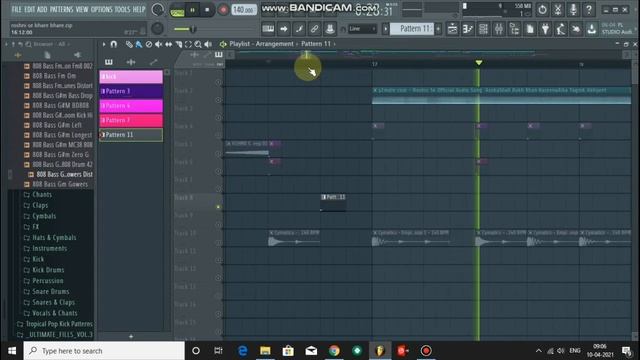Select the playlist mute tool

coord(158,44)
